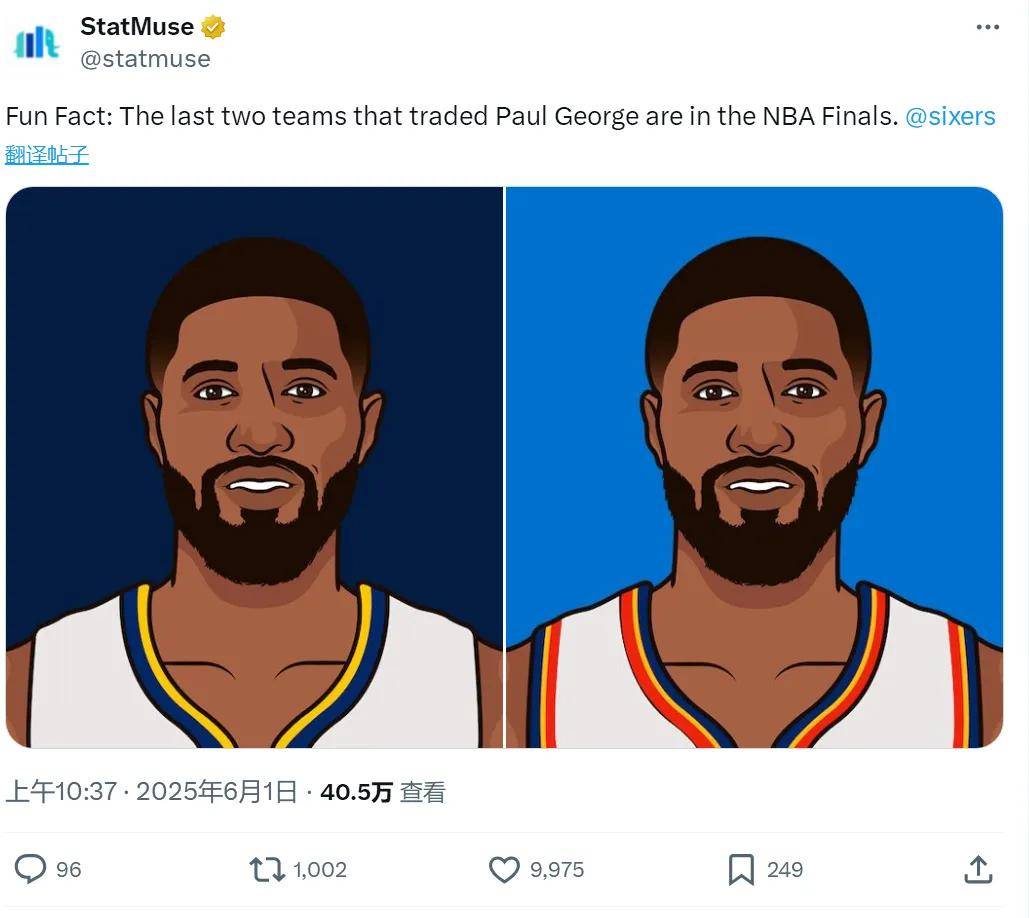Click the translate post link
Viewport: 1029px width, 918px height.
pyautogui.click(x=47, y=155)
